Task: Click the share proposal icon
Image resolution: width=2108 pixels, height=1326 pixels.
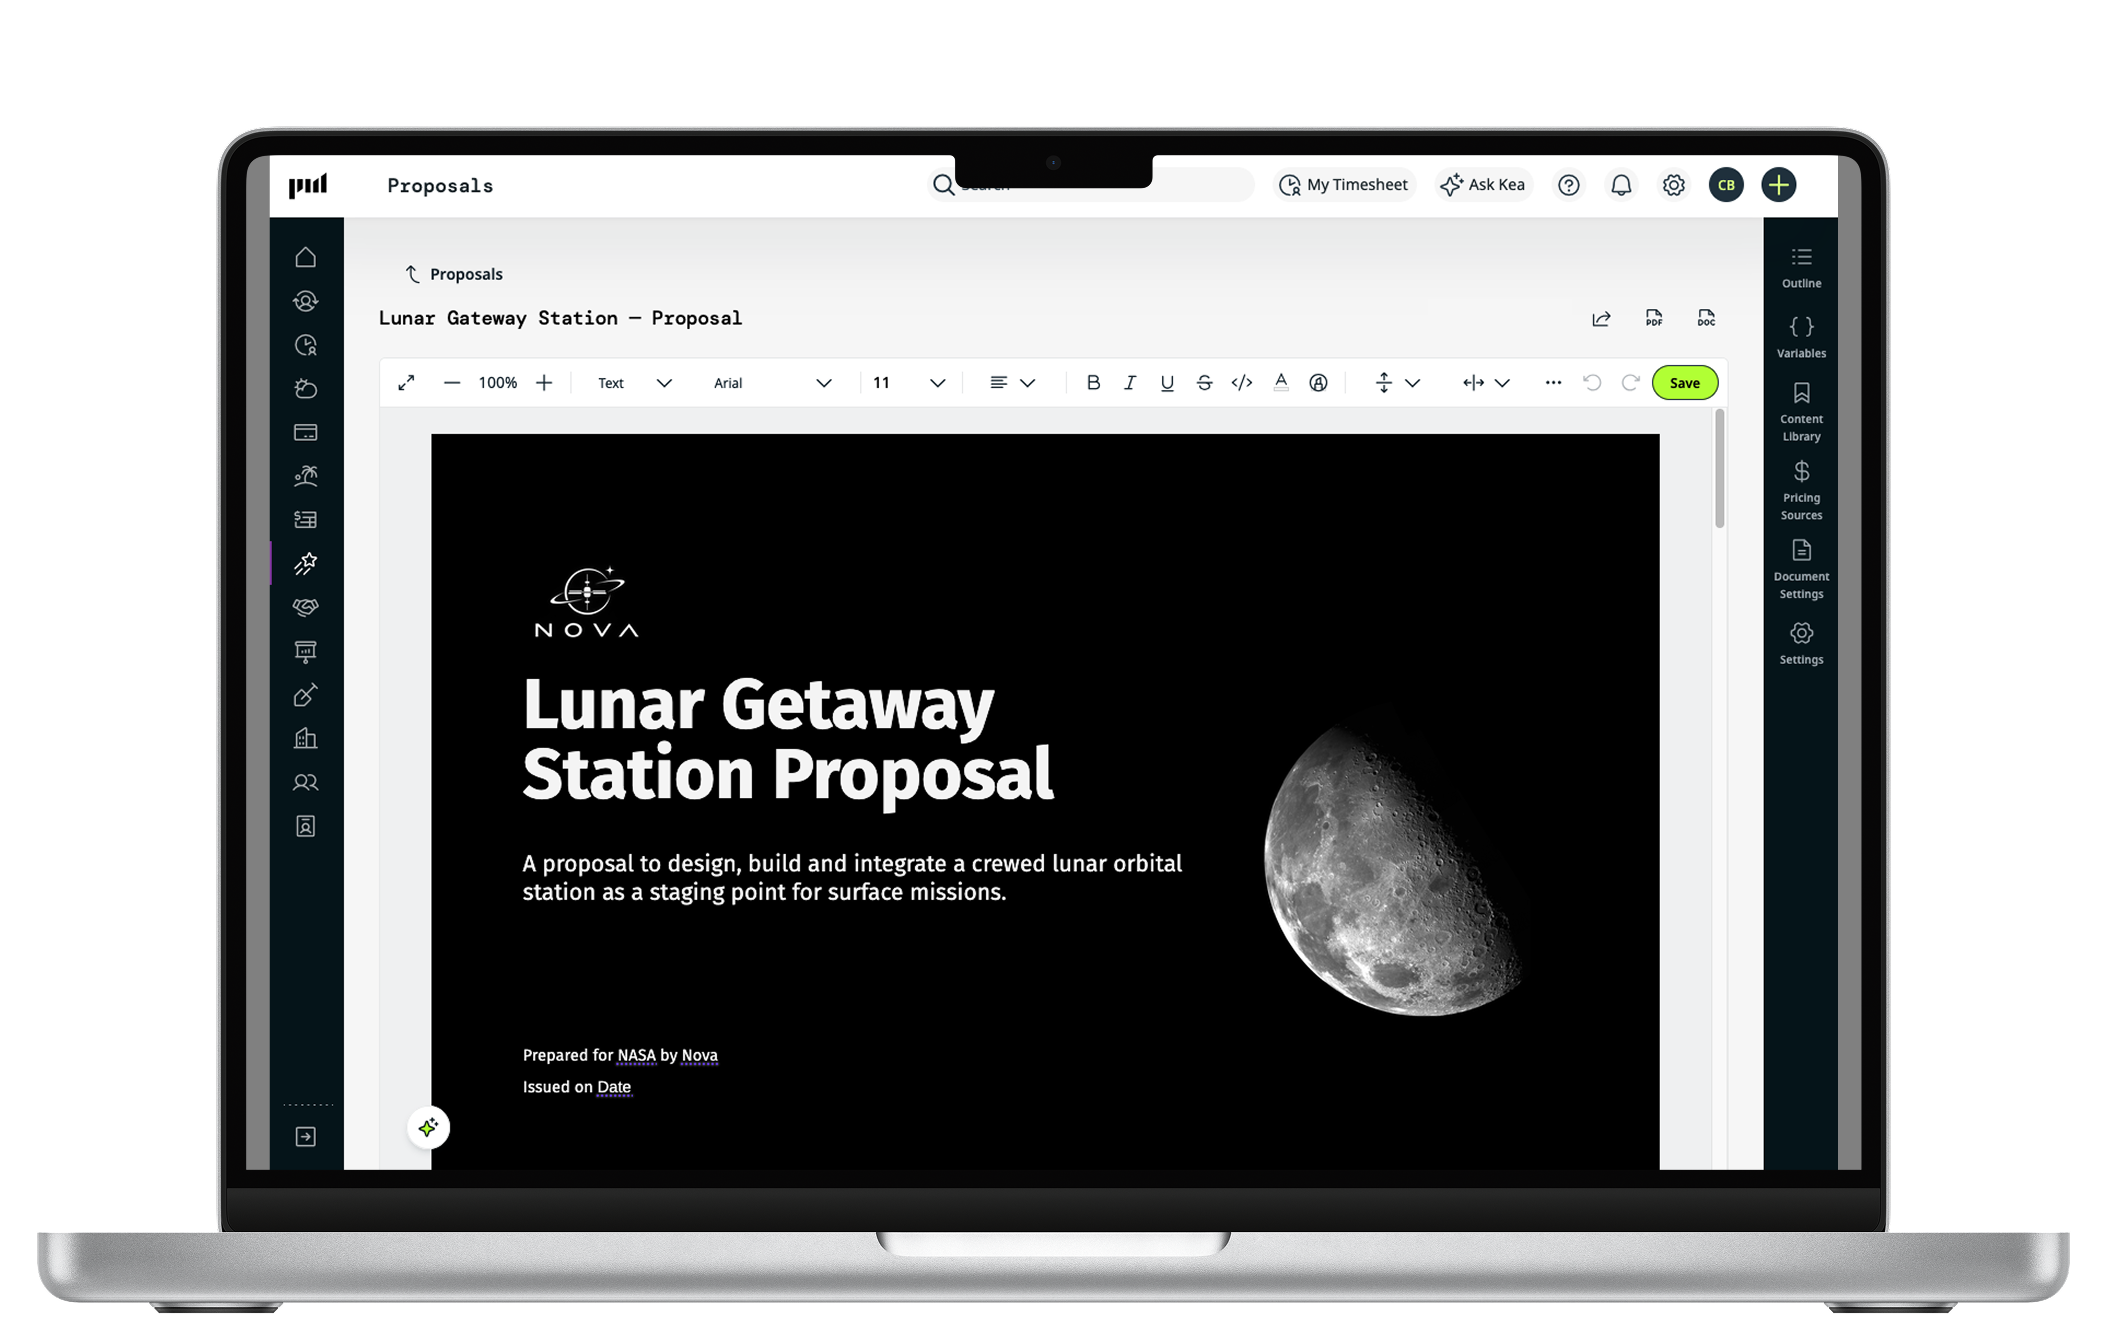Action: 1600,318
